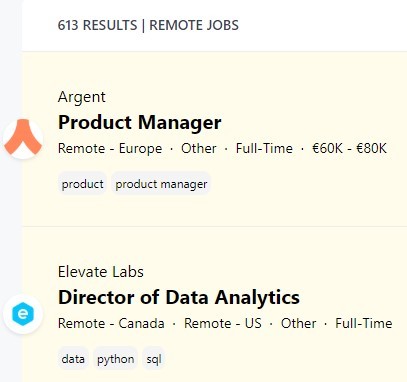Viewport: 407px width, 382px height.
Task: Filter by the 'data' tag
Action: 73,359
